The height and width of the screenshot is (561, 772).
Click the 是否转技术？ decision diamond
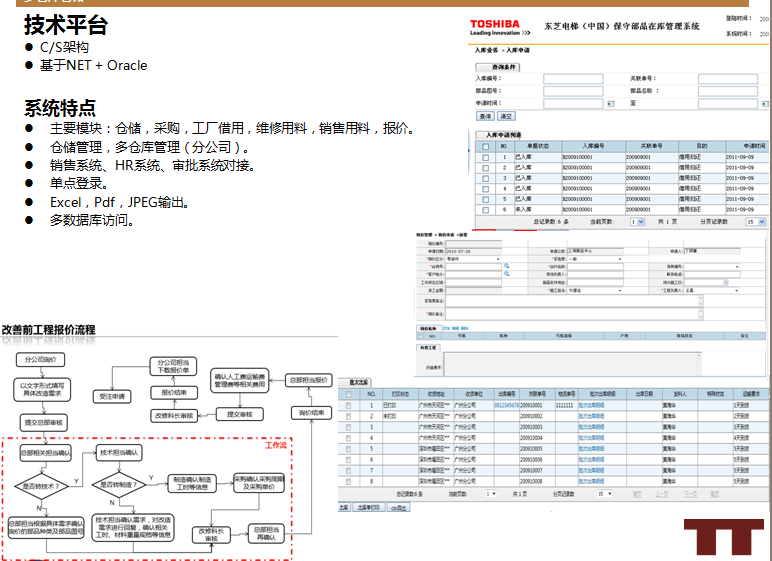41,486
